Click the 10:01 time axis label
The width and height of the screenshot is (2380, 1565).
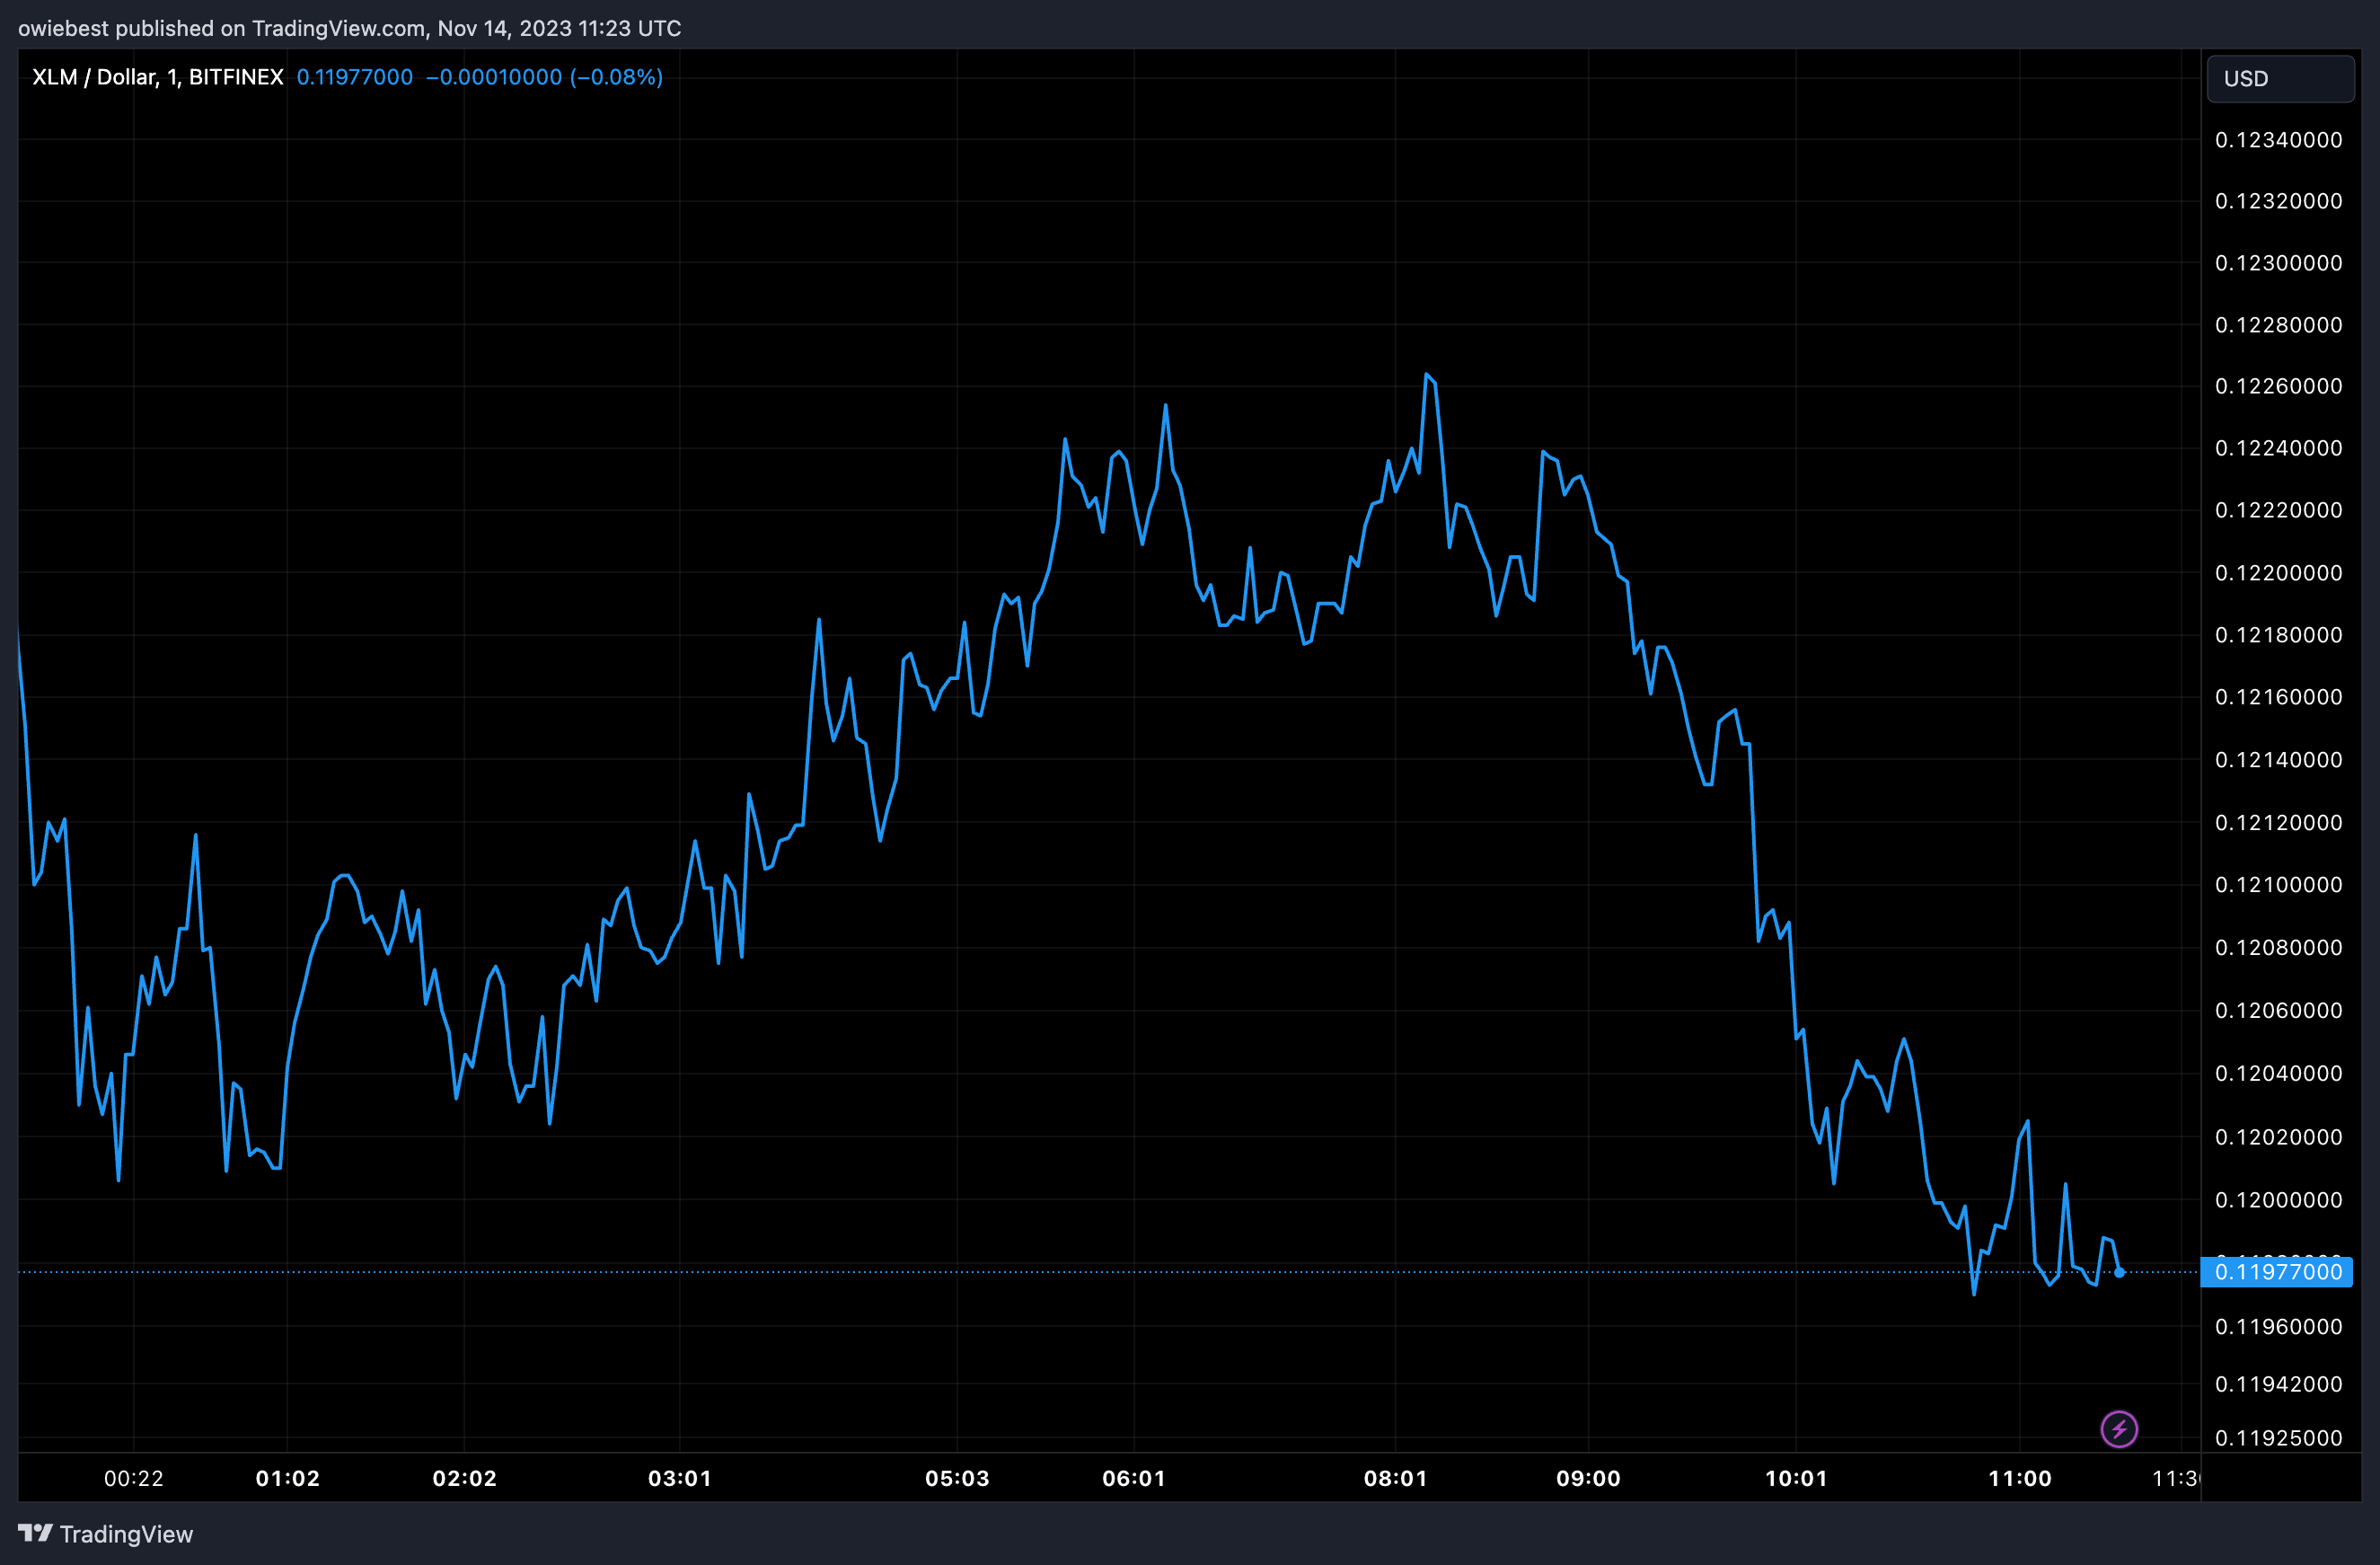click(x=1797, y=1478)
